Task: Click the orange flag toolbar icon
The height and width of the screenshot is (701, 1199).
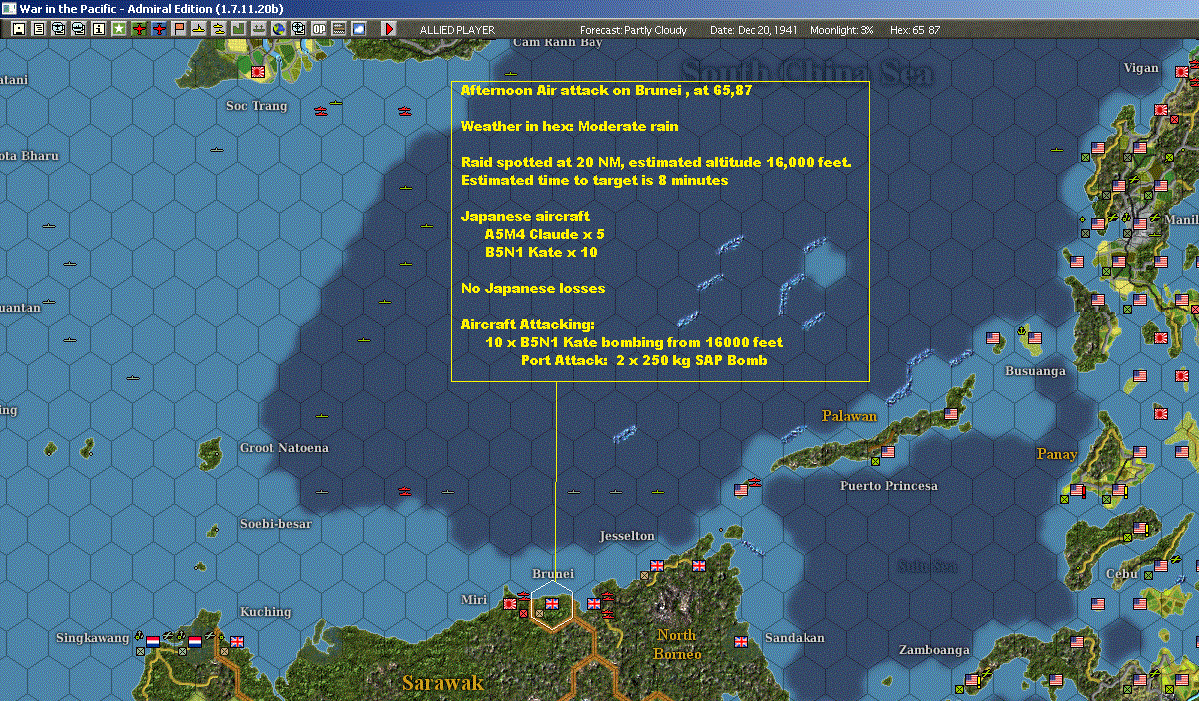Action: coord(179,29)
